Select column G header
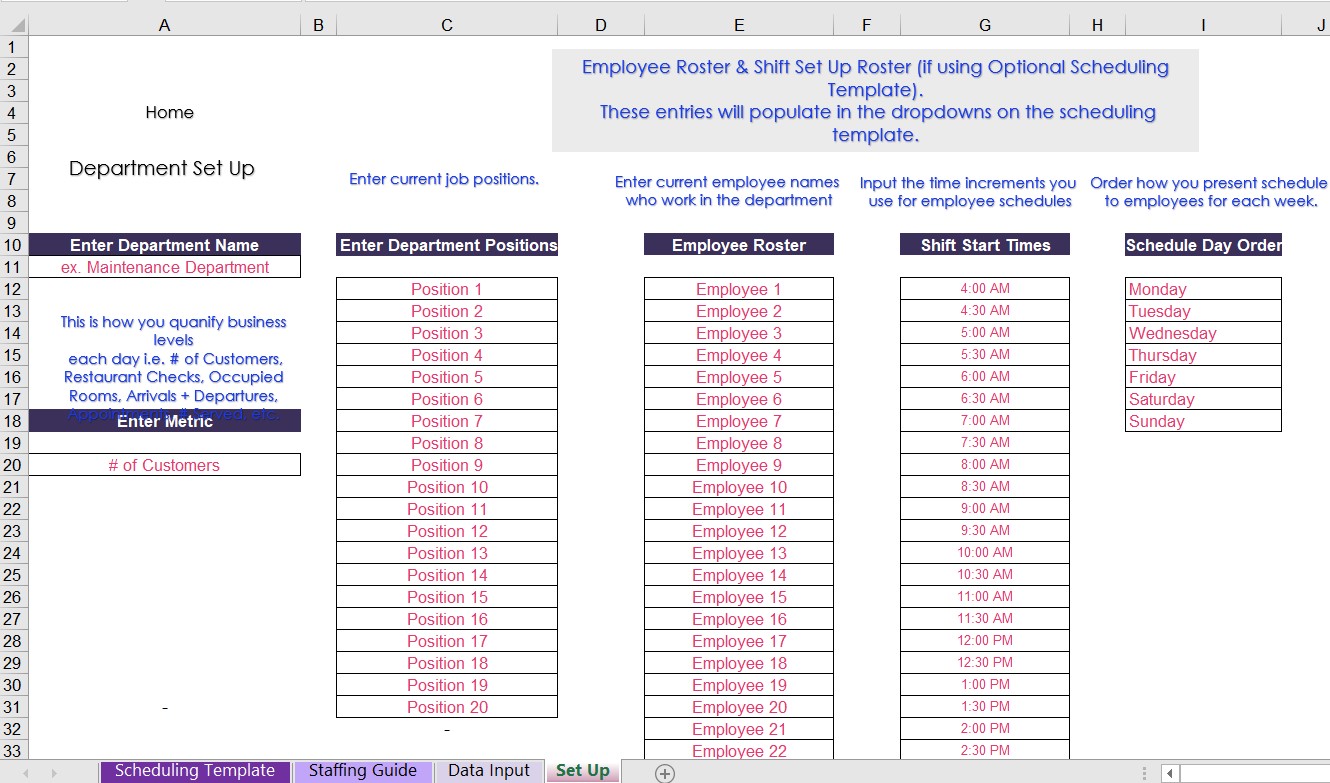The width and height of the screenshot is (1330, 783). tap(985, 26)
